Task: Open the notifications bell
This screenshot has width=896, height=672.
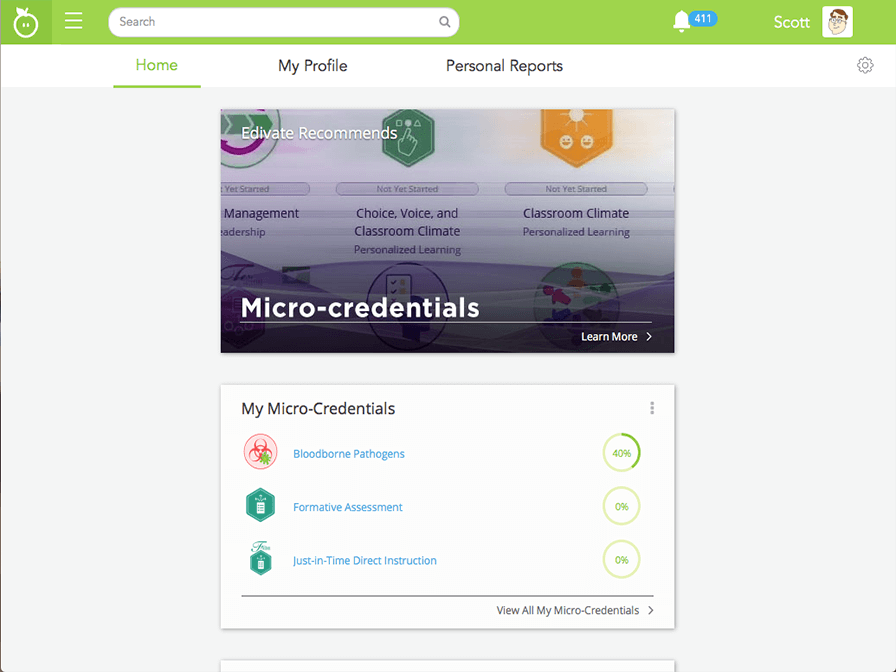Action: coord(681,22)
